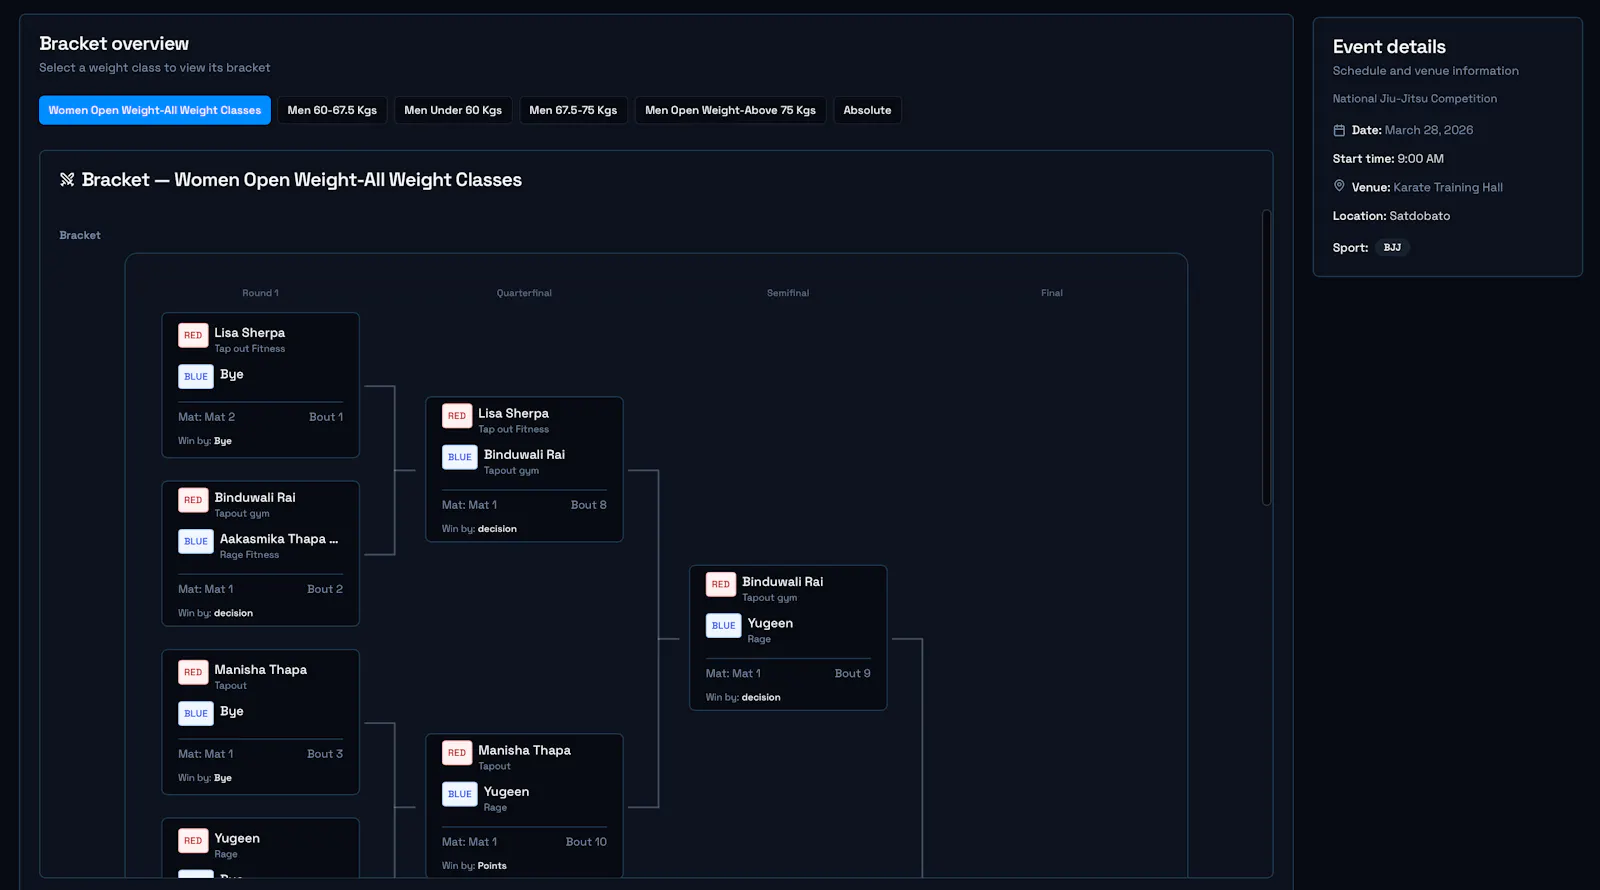Click Binduwali Rai name in Bout 2 card
The height and width of the screenshot is (890, 1600).
tap(255, 498)
